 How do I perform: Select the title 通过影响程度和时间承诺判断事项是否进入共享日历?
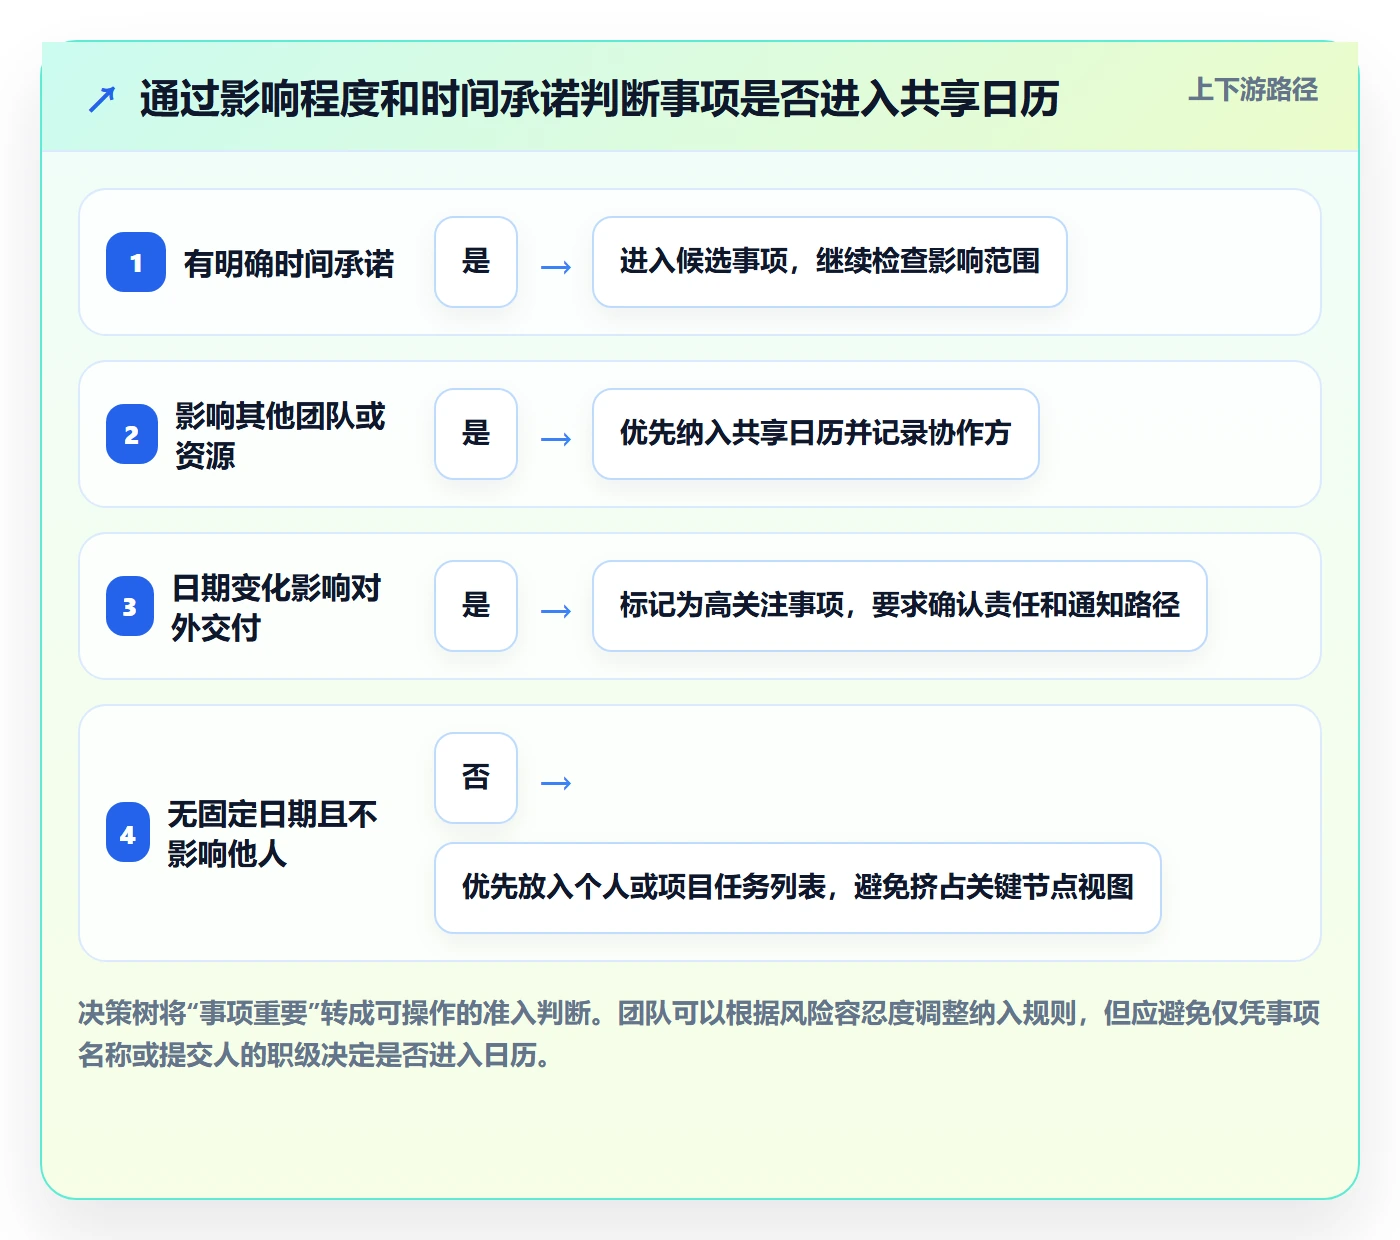[599, 99]
